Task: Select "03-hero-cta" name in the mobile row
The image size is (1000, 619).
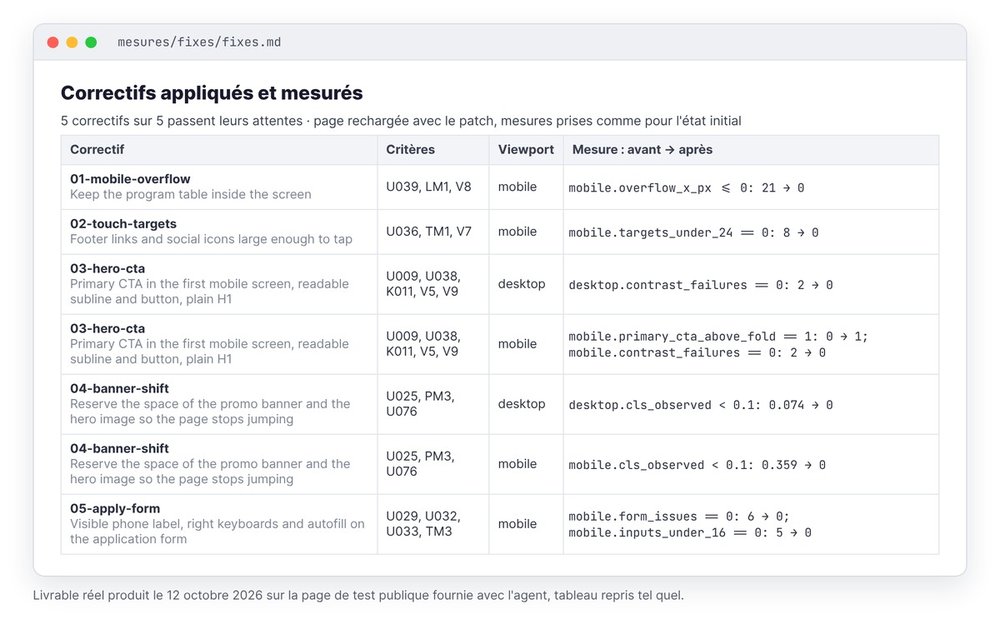Action: pyautogui.click(x=107, y=328)
